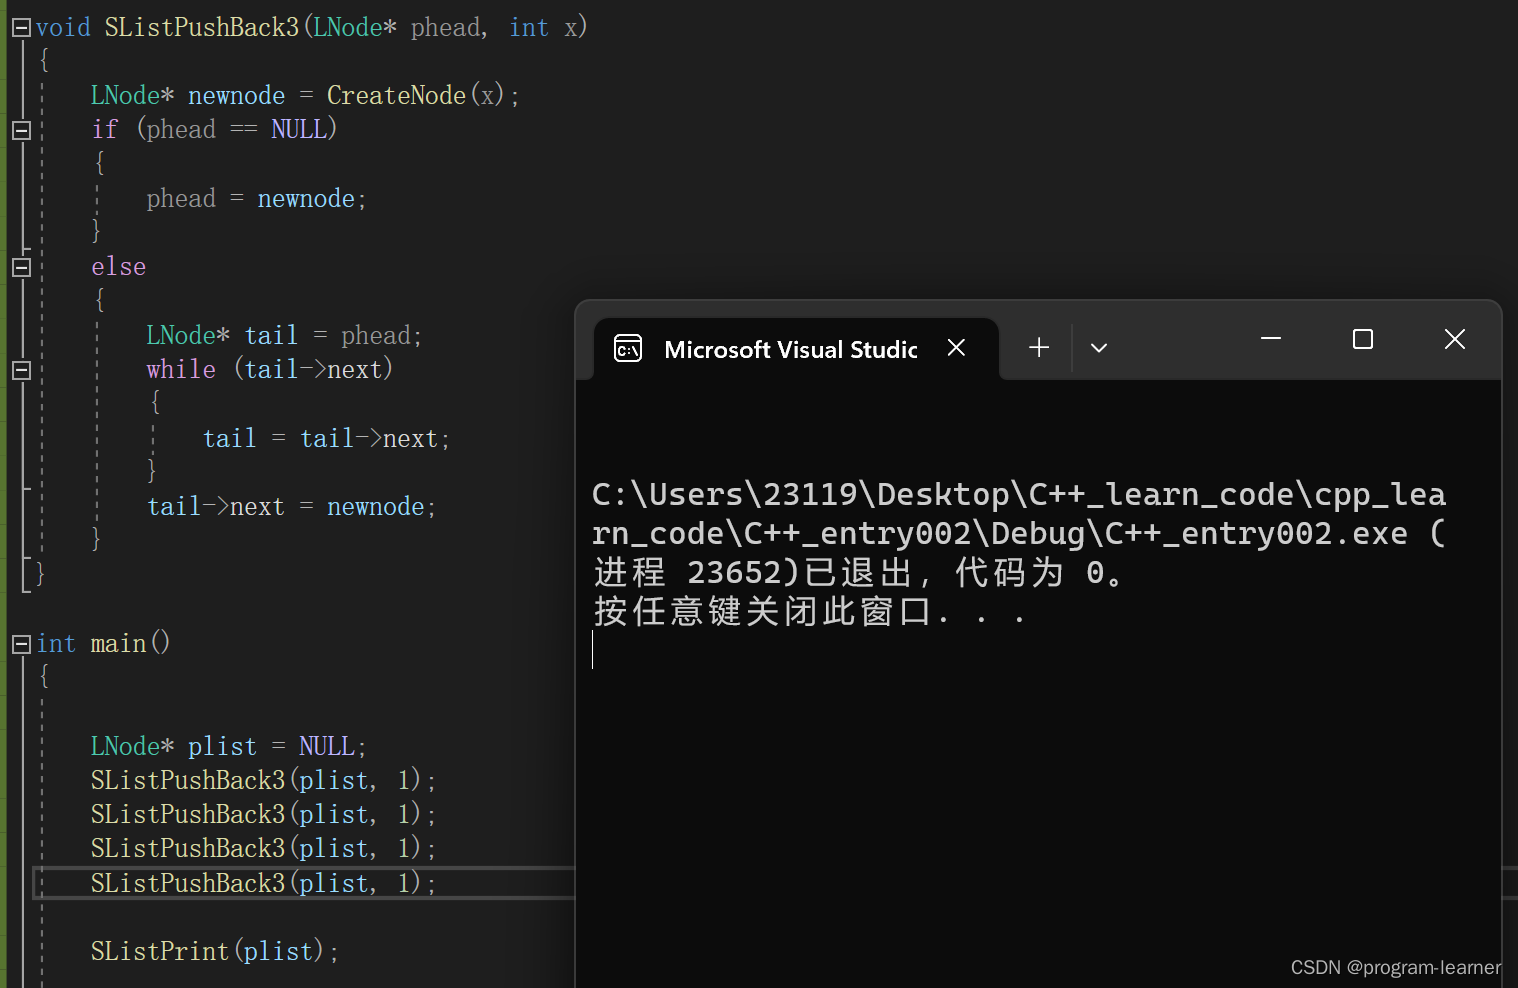This screenshot has width=1518, height=988.
Task: Minimize the debug console window
Action: 1271,339
